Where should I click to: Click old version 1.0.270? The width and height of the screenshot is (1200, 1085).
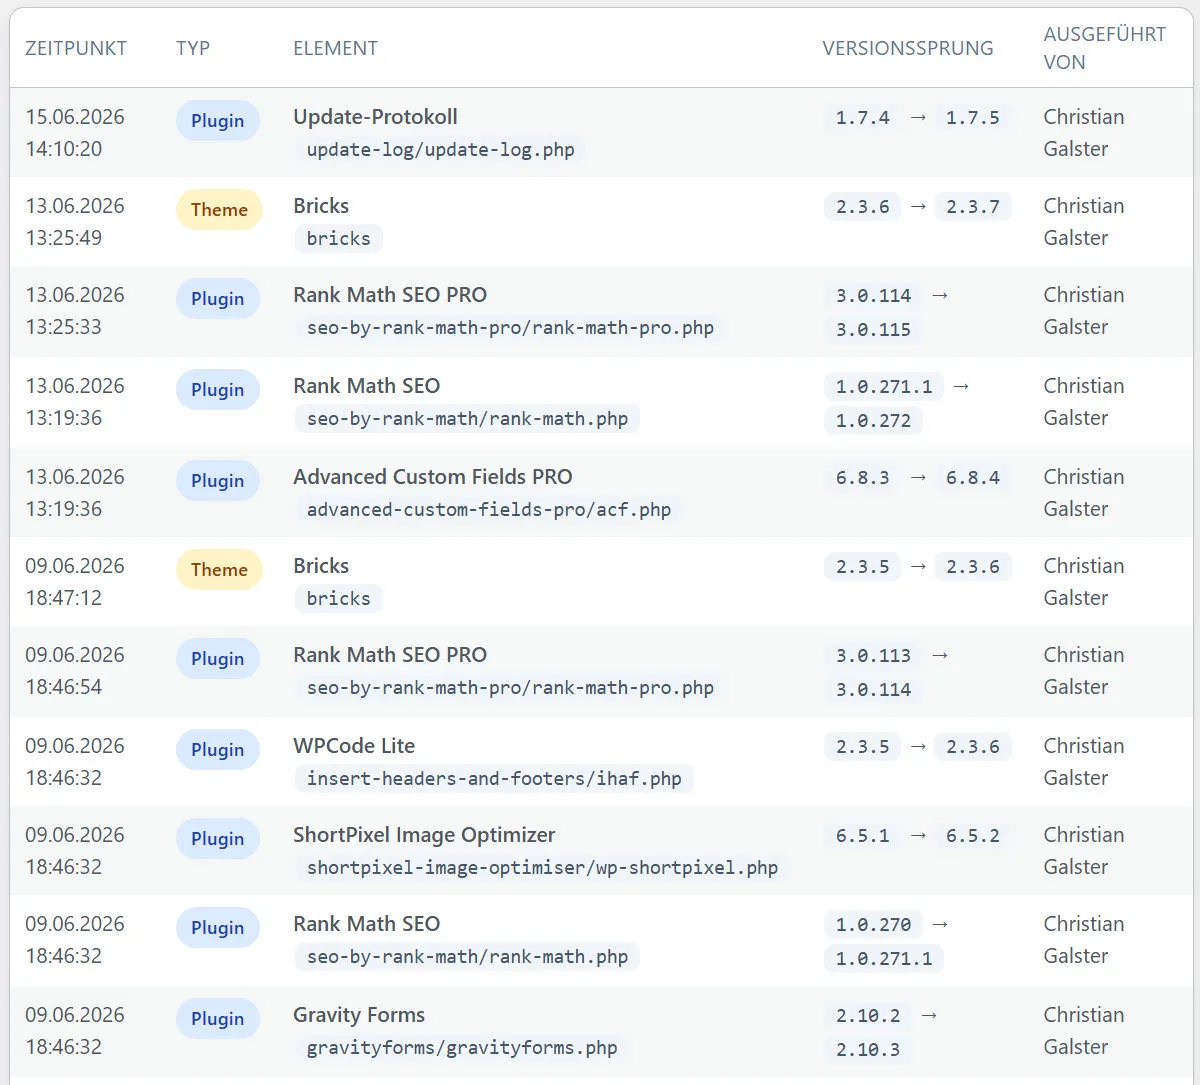coord(873,925)
